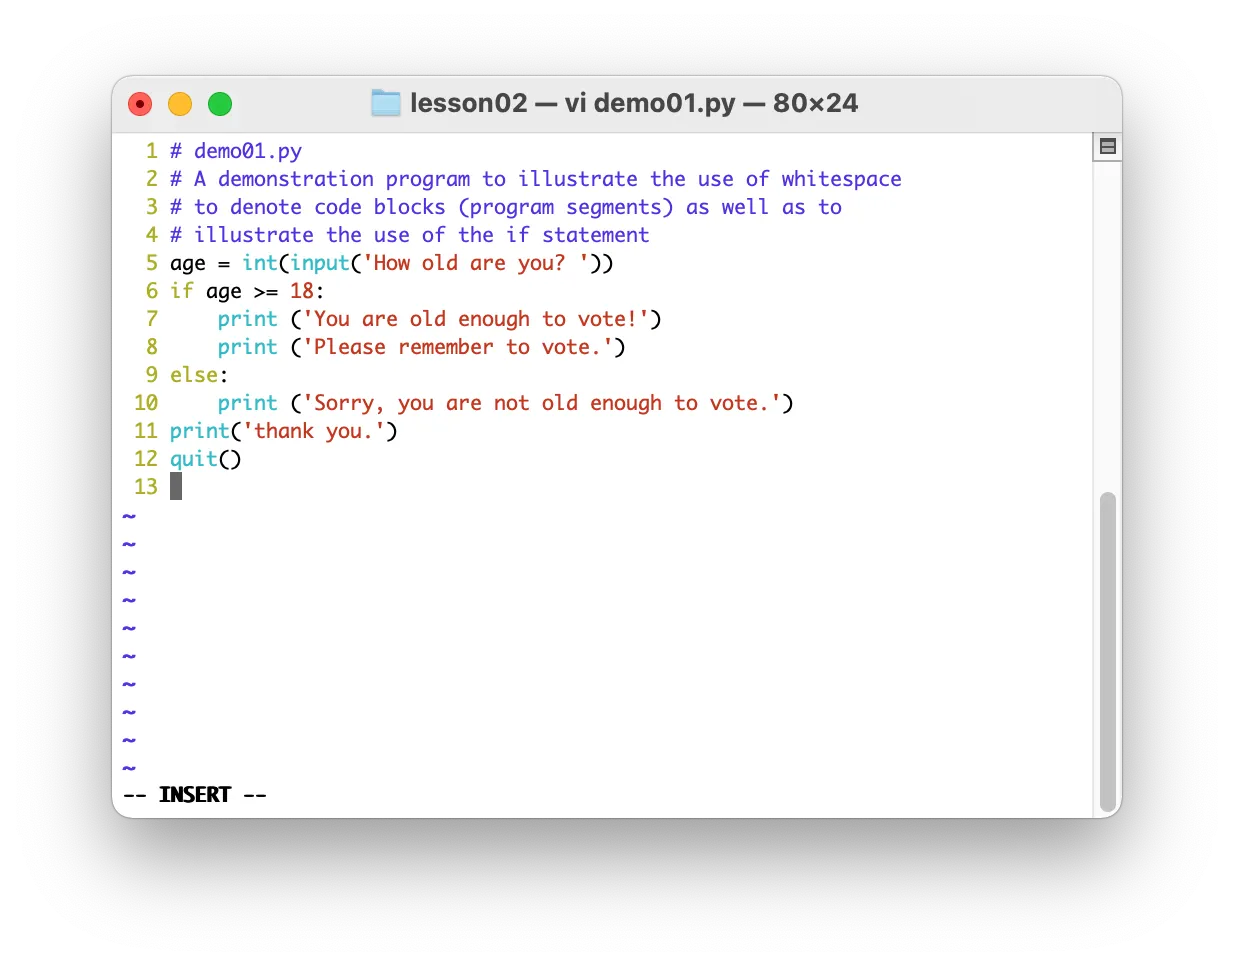Click the scrollbar thumb on the right edge
The width and height of the screenshot is (1234, 966).
1108,650
